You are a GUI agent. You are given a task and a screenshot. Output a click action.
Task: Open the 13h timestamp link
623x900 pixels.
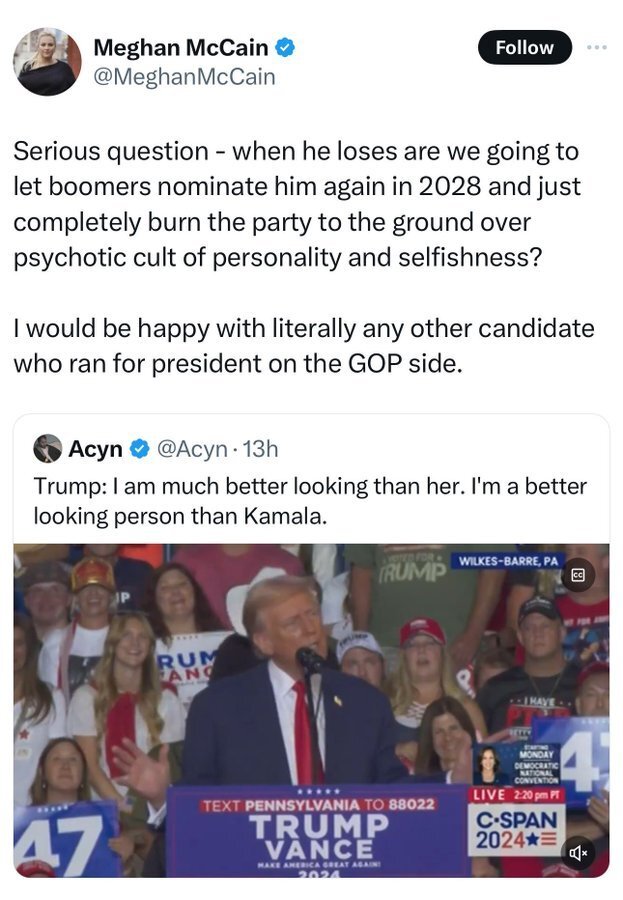[260, 449]
